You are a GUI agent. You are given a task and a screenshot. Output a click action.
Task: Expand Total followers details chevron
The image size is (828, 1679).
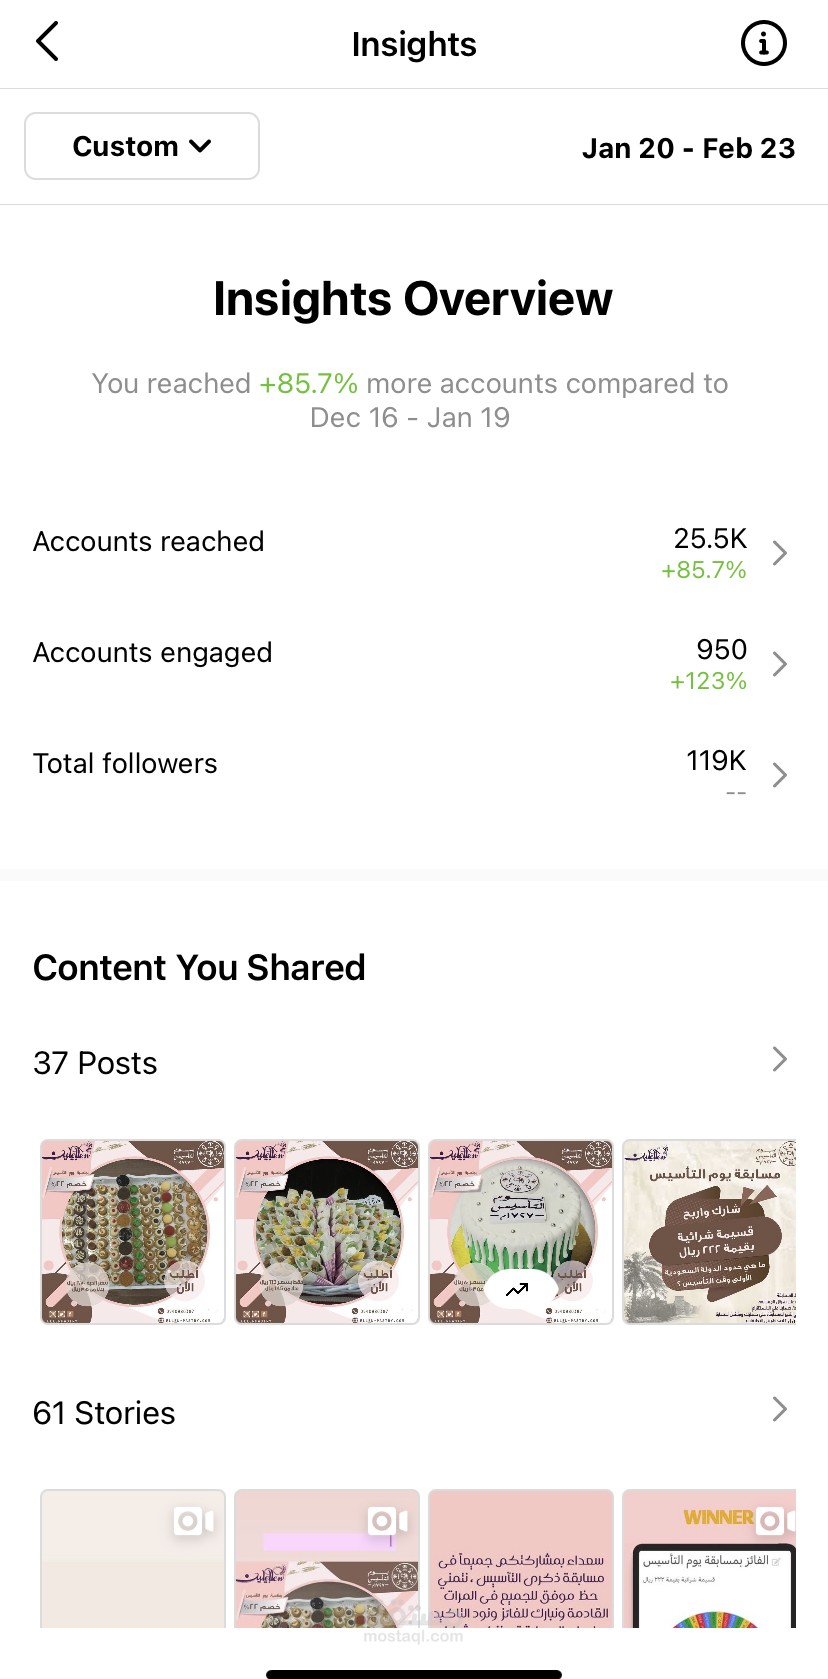point(780,775)
